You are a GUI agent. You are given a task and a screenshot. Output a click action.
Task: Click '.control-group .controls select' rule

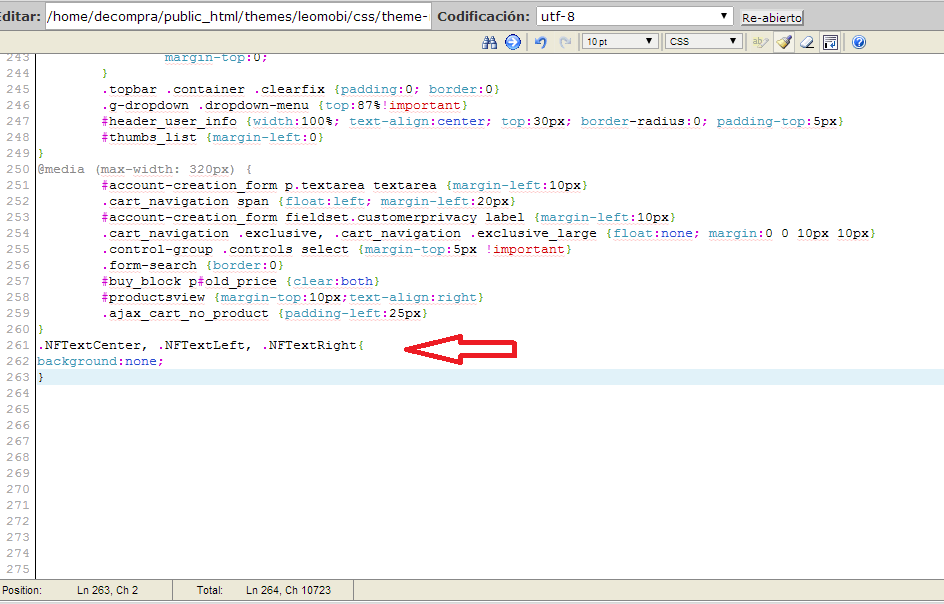tap(337, 249)
